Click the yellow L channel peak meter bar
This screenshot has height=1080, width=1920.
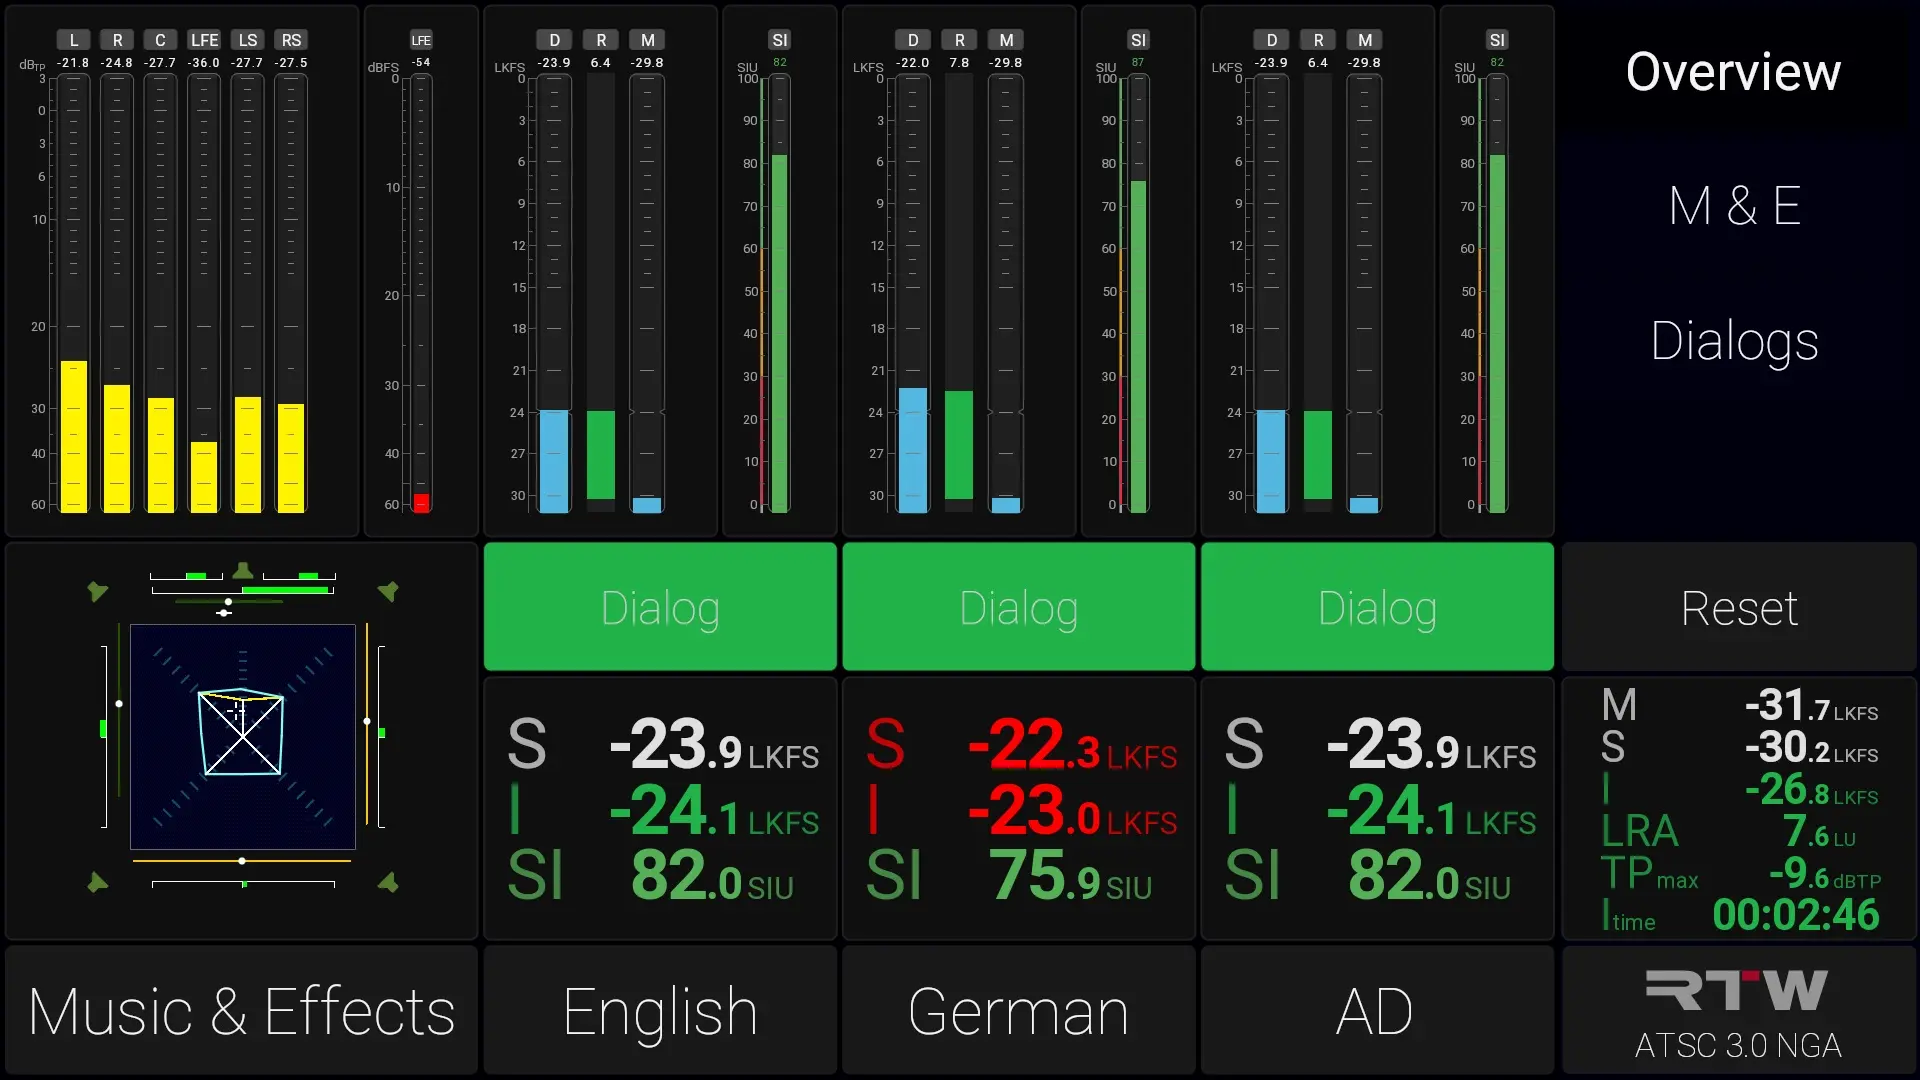coord(74,436)
